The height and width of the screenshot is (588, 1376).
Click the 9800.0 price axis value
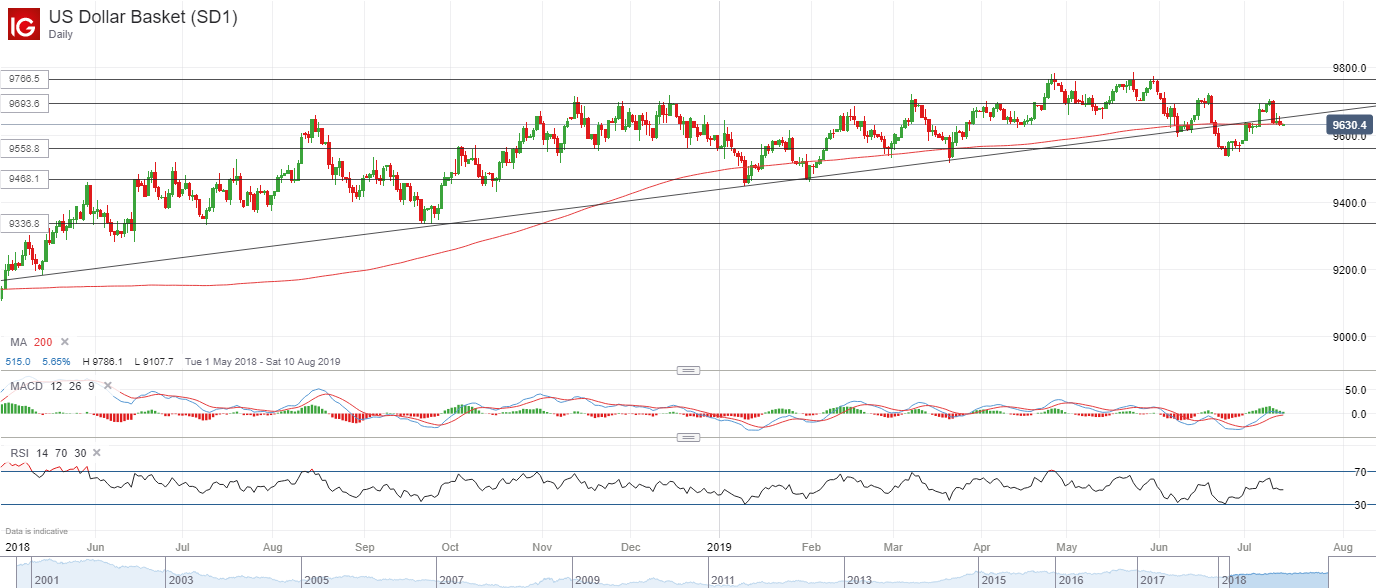[x=1348, y=69]
